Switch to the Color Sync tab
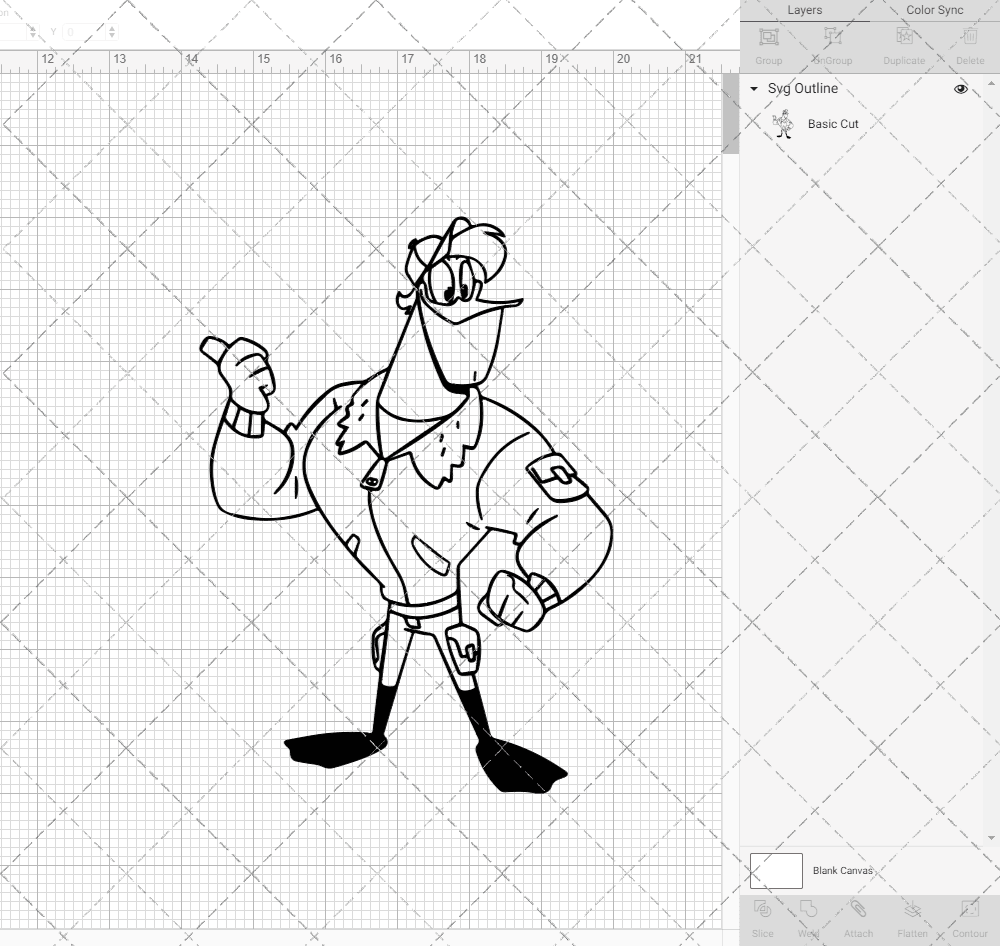The image size is (1000, 946). 934,10
